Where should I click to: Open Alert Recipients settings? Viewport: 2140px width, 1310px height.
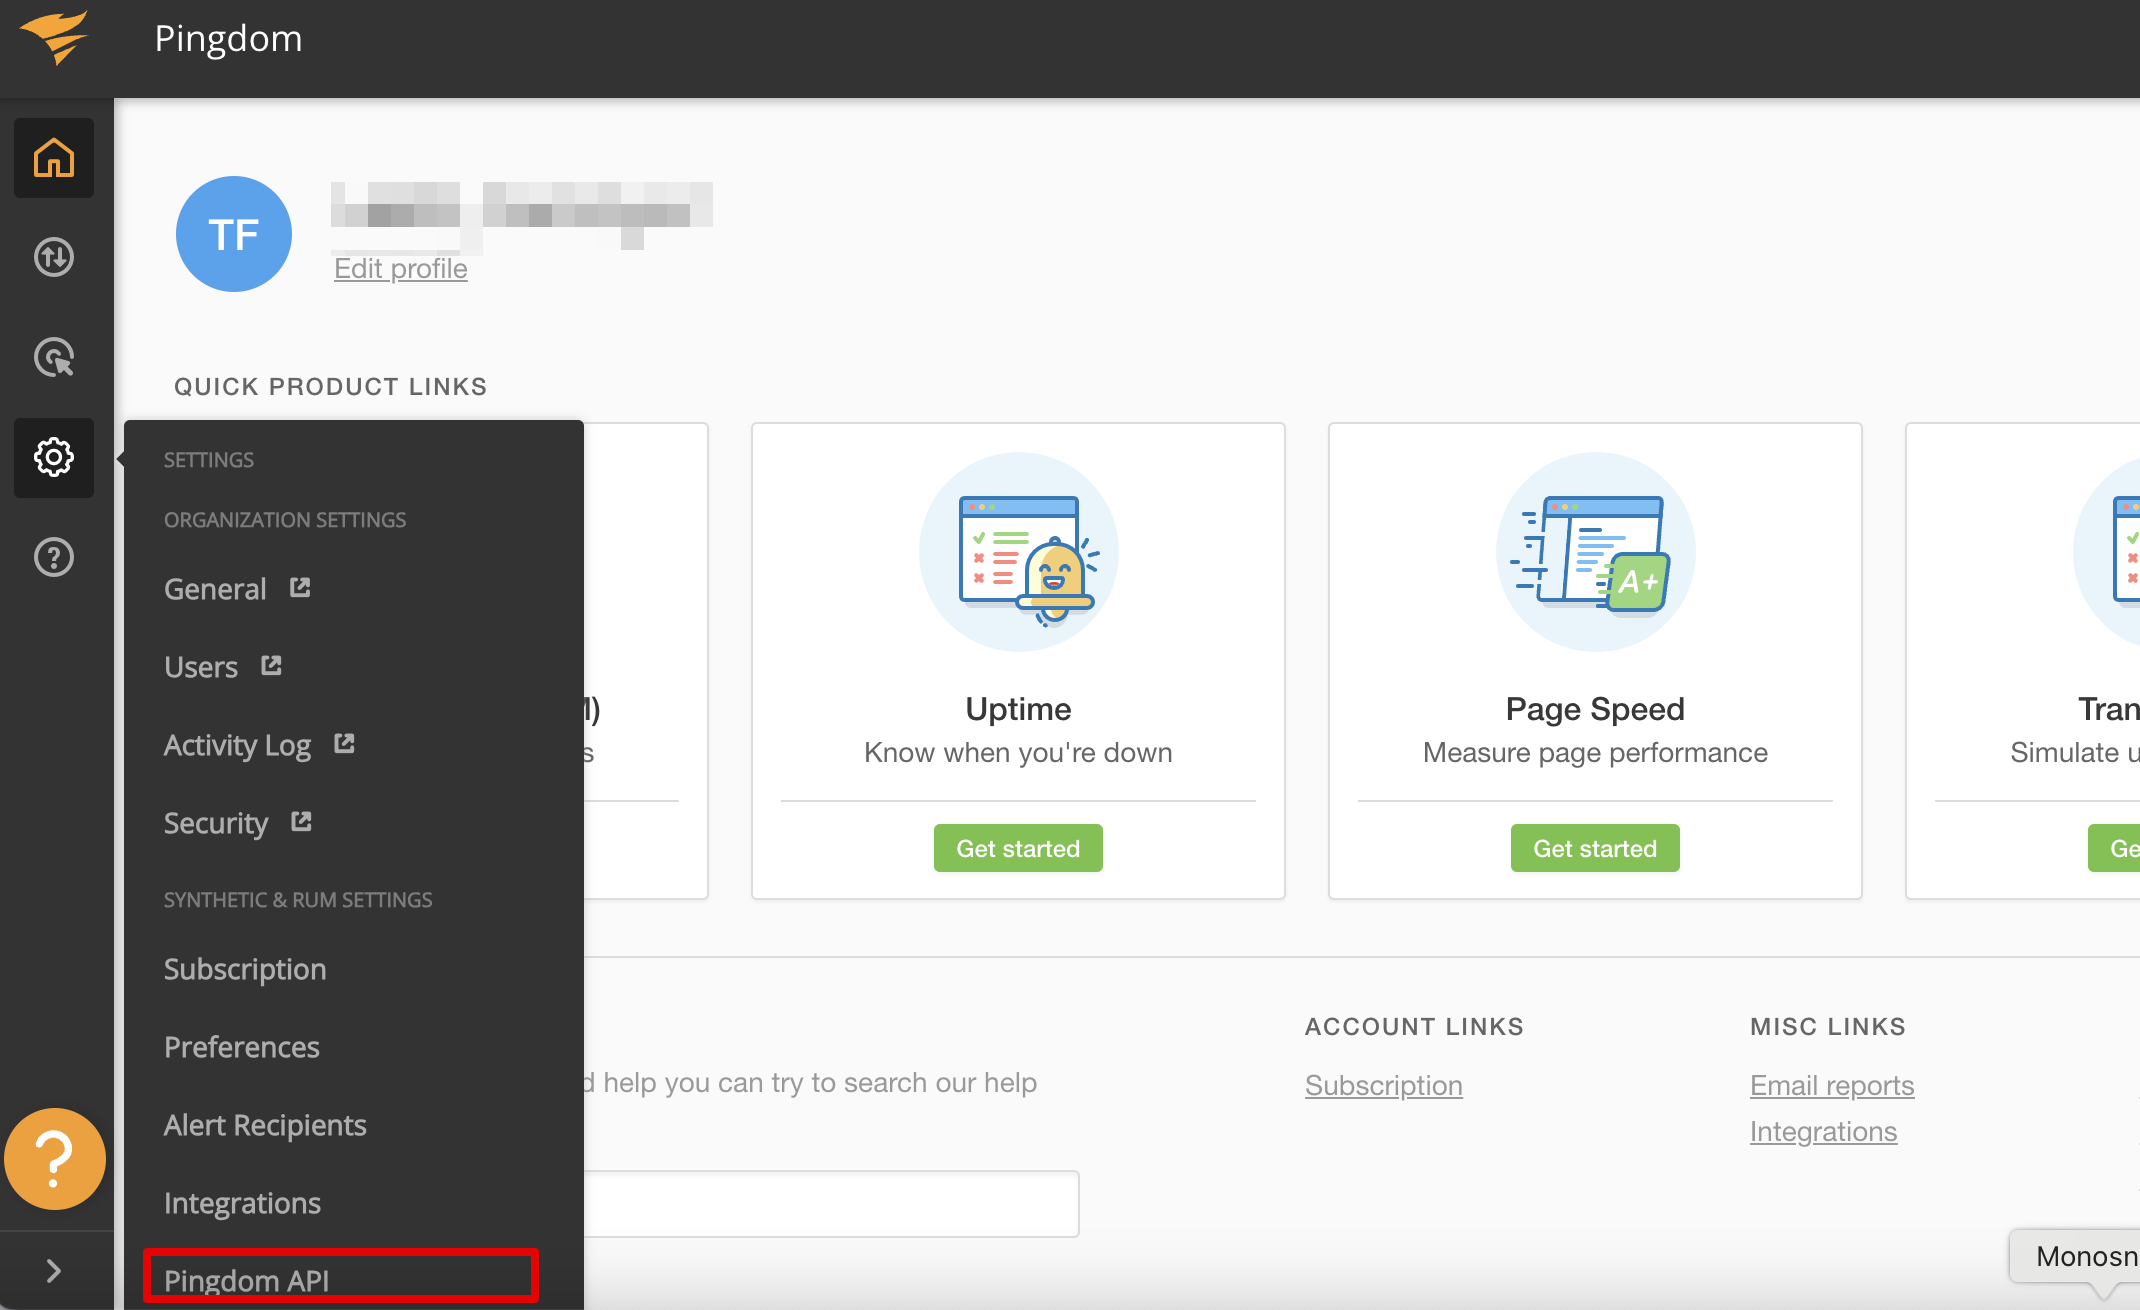[x=265, y=1125]
